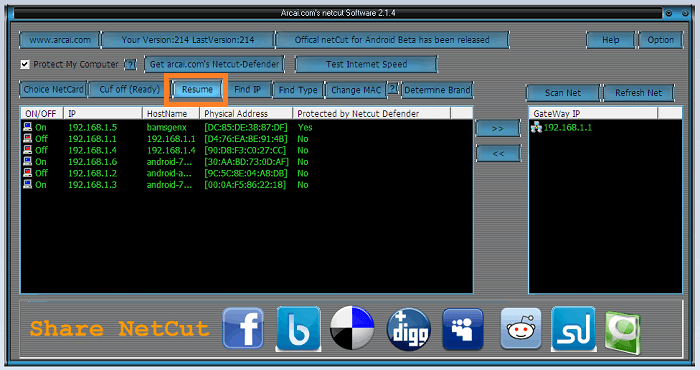Click Protected by Netcut Defender column header

[x=371, y=113]
